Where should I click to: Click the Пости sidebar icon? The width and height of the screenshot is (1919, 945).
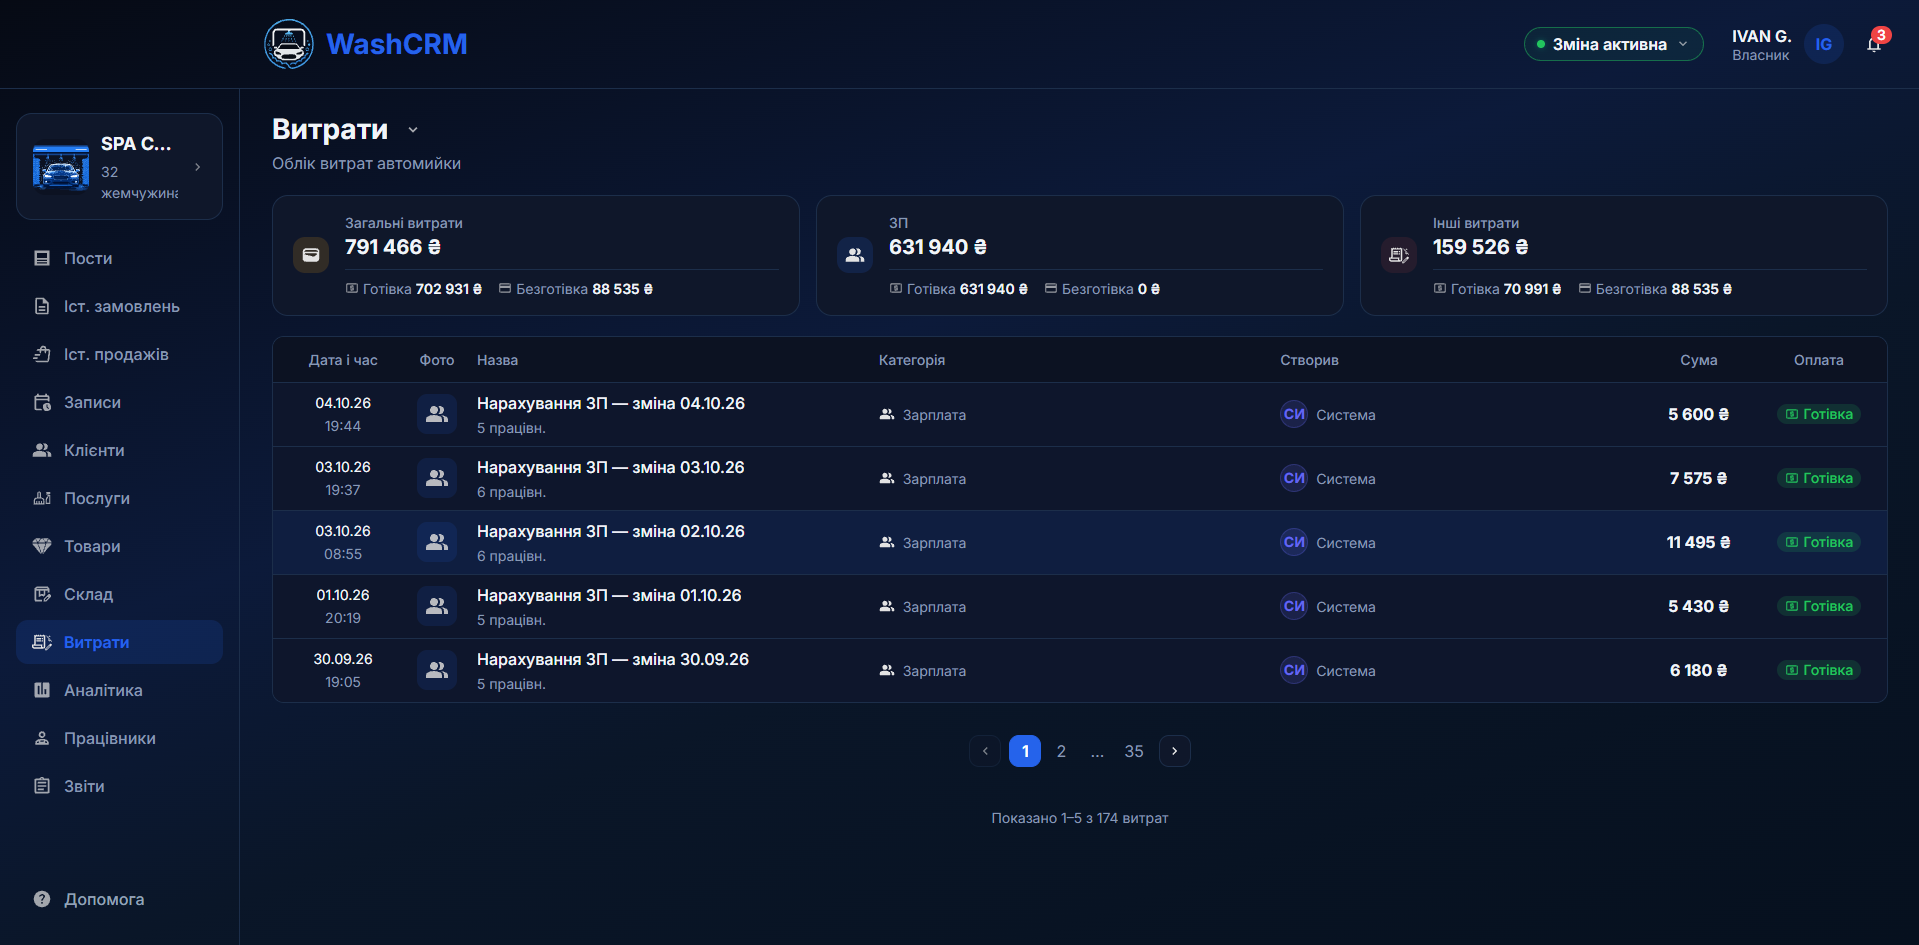click(42, 258)
